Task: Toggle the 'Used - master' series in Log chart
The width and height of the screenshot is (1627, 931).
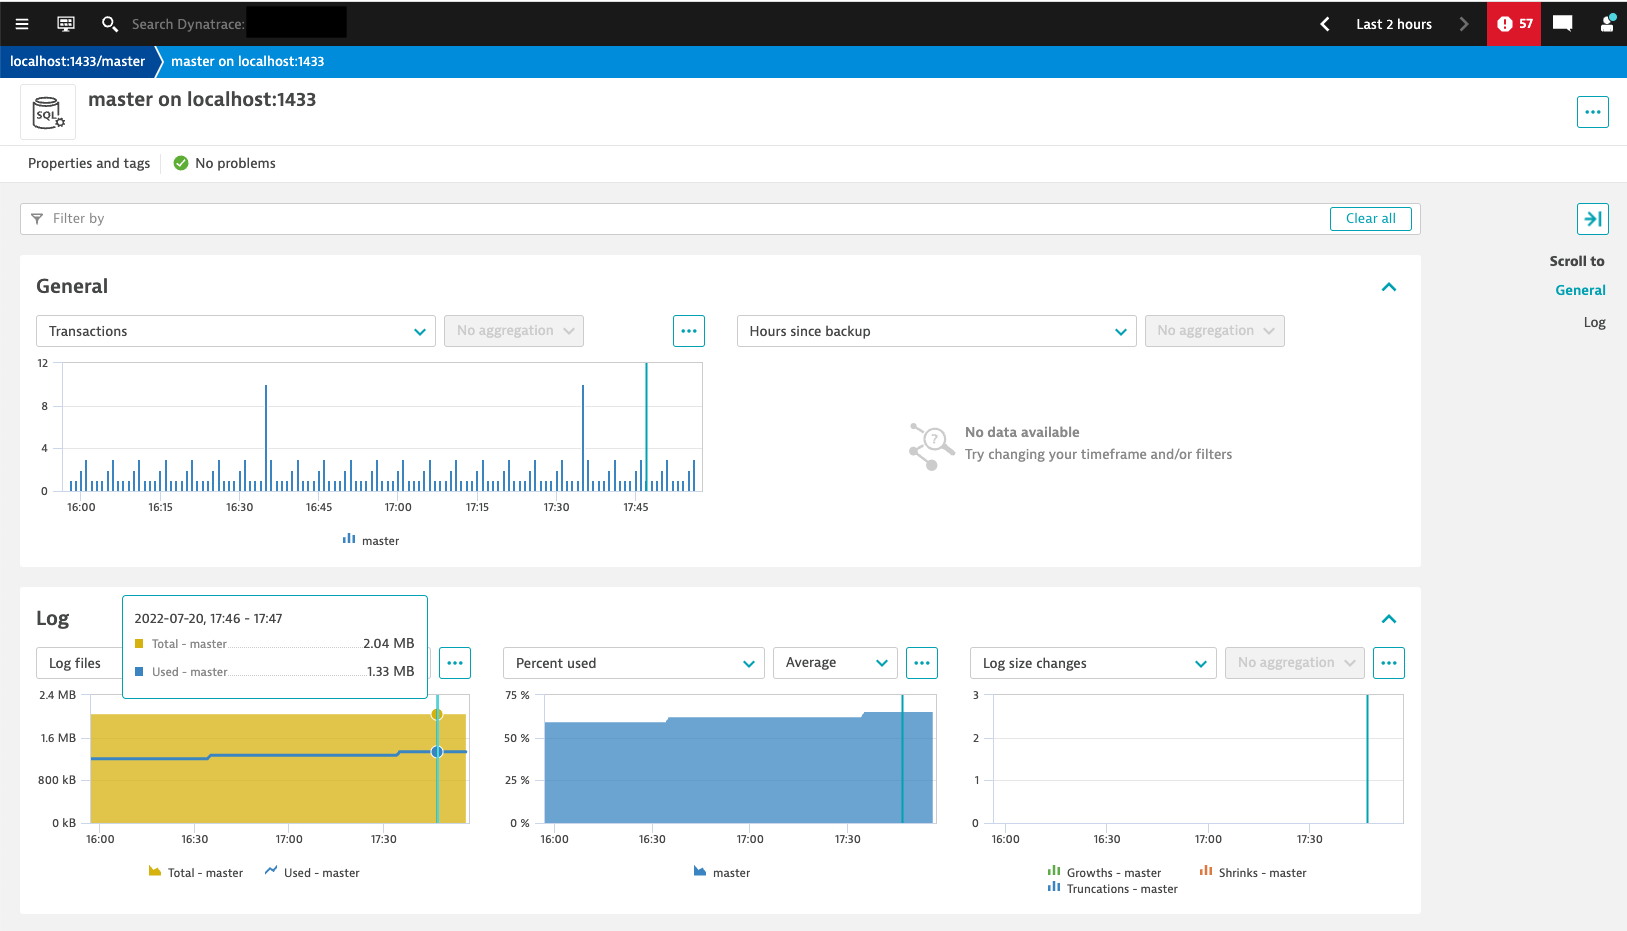Action: coord(312,871)
